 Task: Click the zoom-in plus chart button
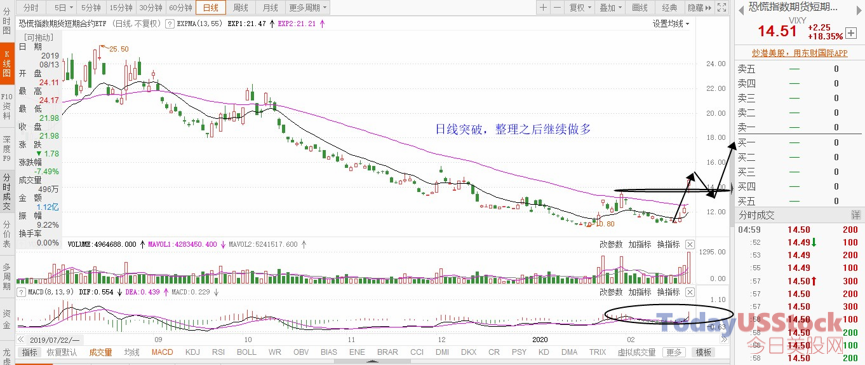click(x=543, y=7)
